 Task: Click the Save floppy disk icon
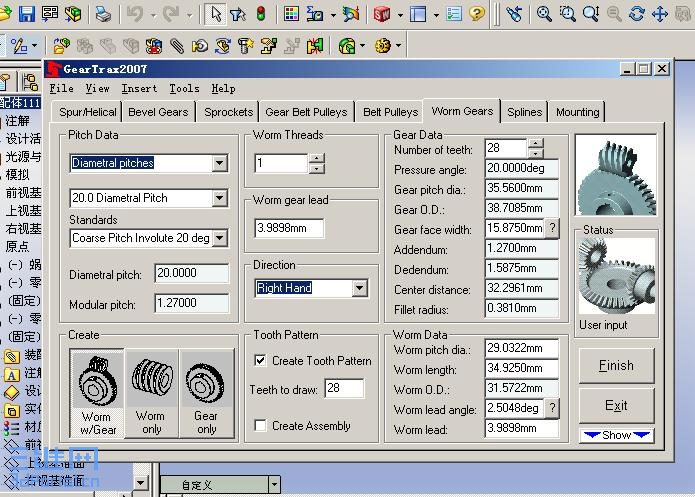coord(27,14)
